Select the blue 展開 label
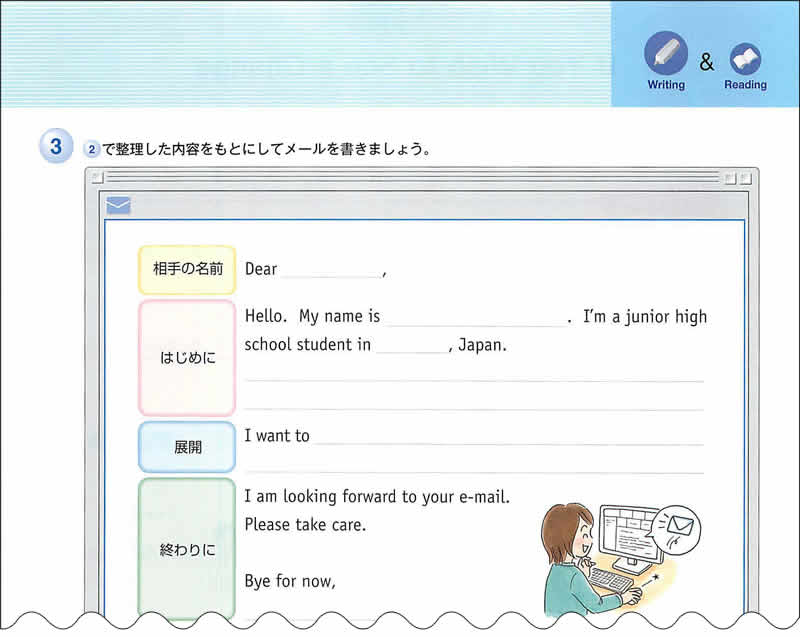Screen dimensions: 800x637 187,447
